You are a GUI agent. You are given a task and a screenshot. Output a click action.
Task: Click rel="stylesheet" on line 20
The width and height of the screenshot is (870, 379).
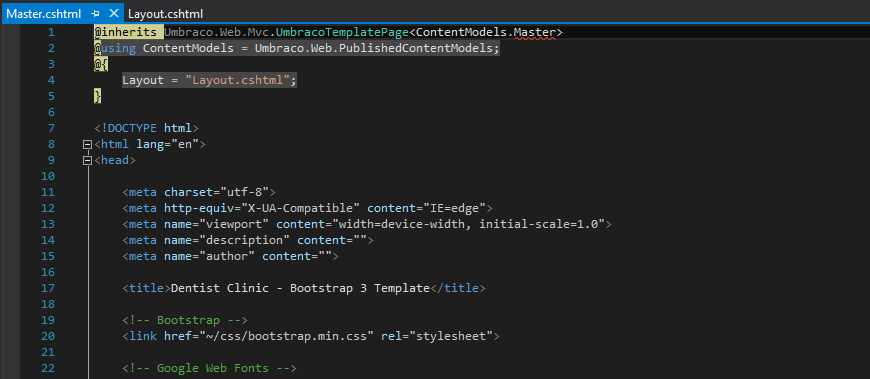437,336
